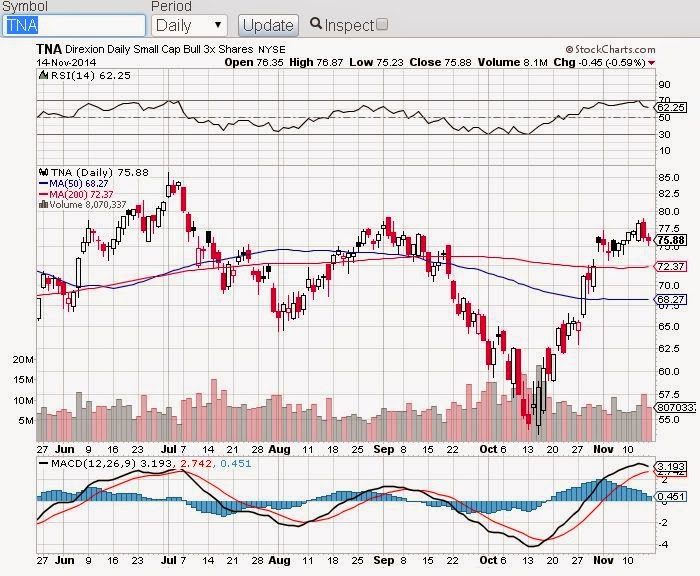Click the MA(200) 72.37 legend text

[x=81, y=195]
